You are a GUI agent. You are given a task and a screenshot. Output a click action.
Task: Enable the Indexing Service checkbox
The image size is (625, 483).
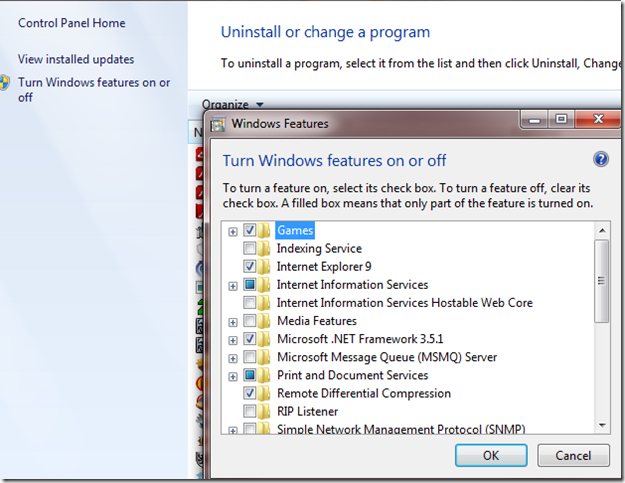point(250,248)
